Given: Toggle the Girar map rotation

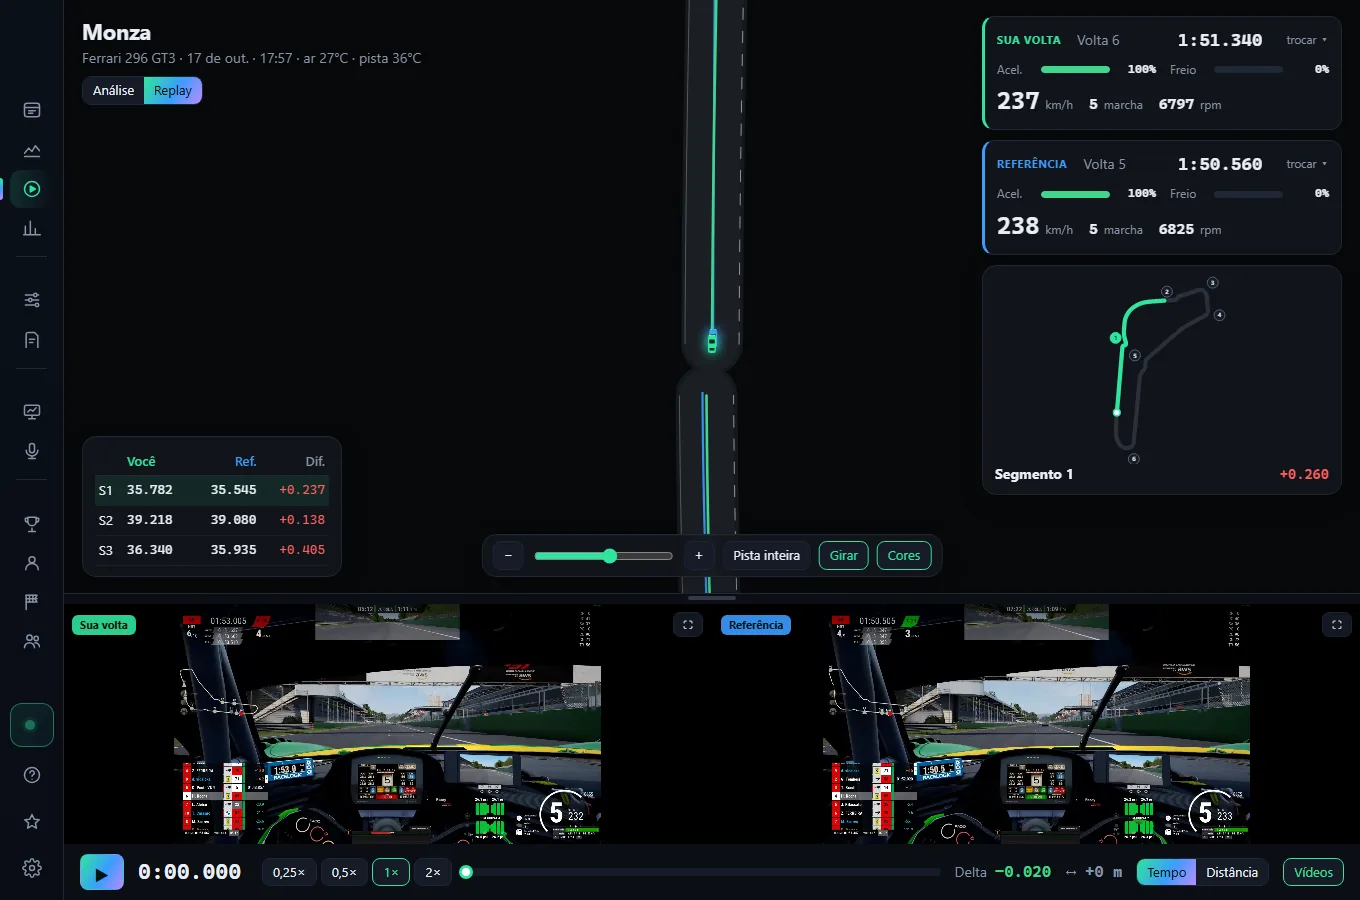Looking at the screenshot, I should coord(843,555).
